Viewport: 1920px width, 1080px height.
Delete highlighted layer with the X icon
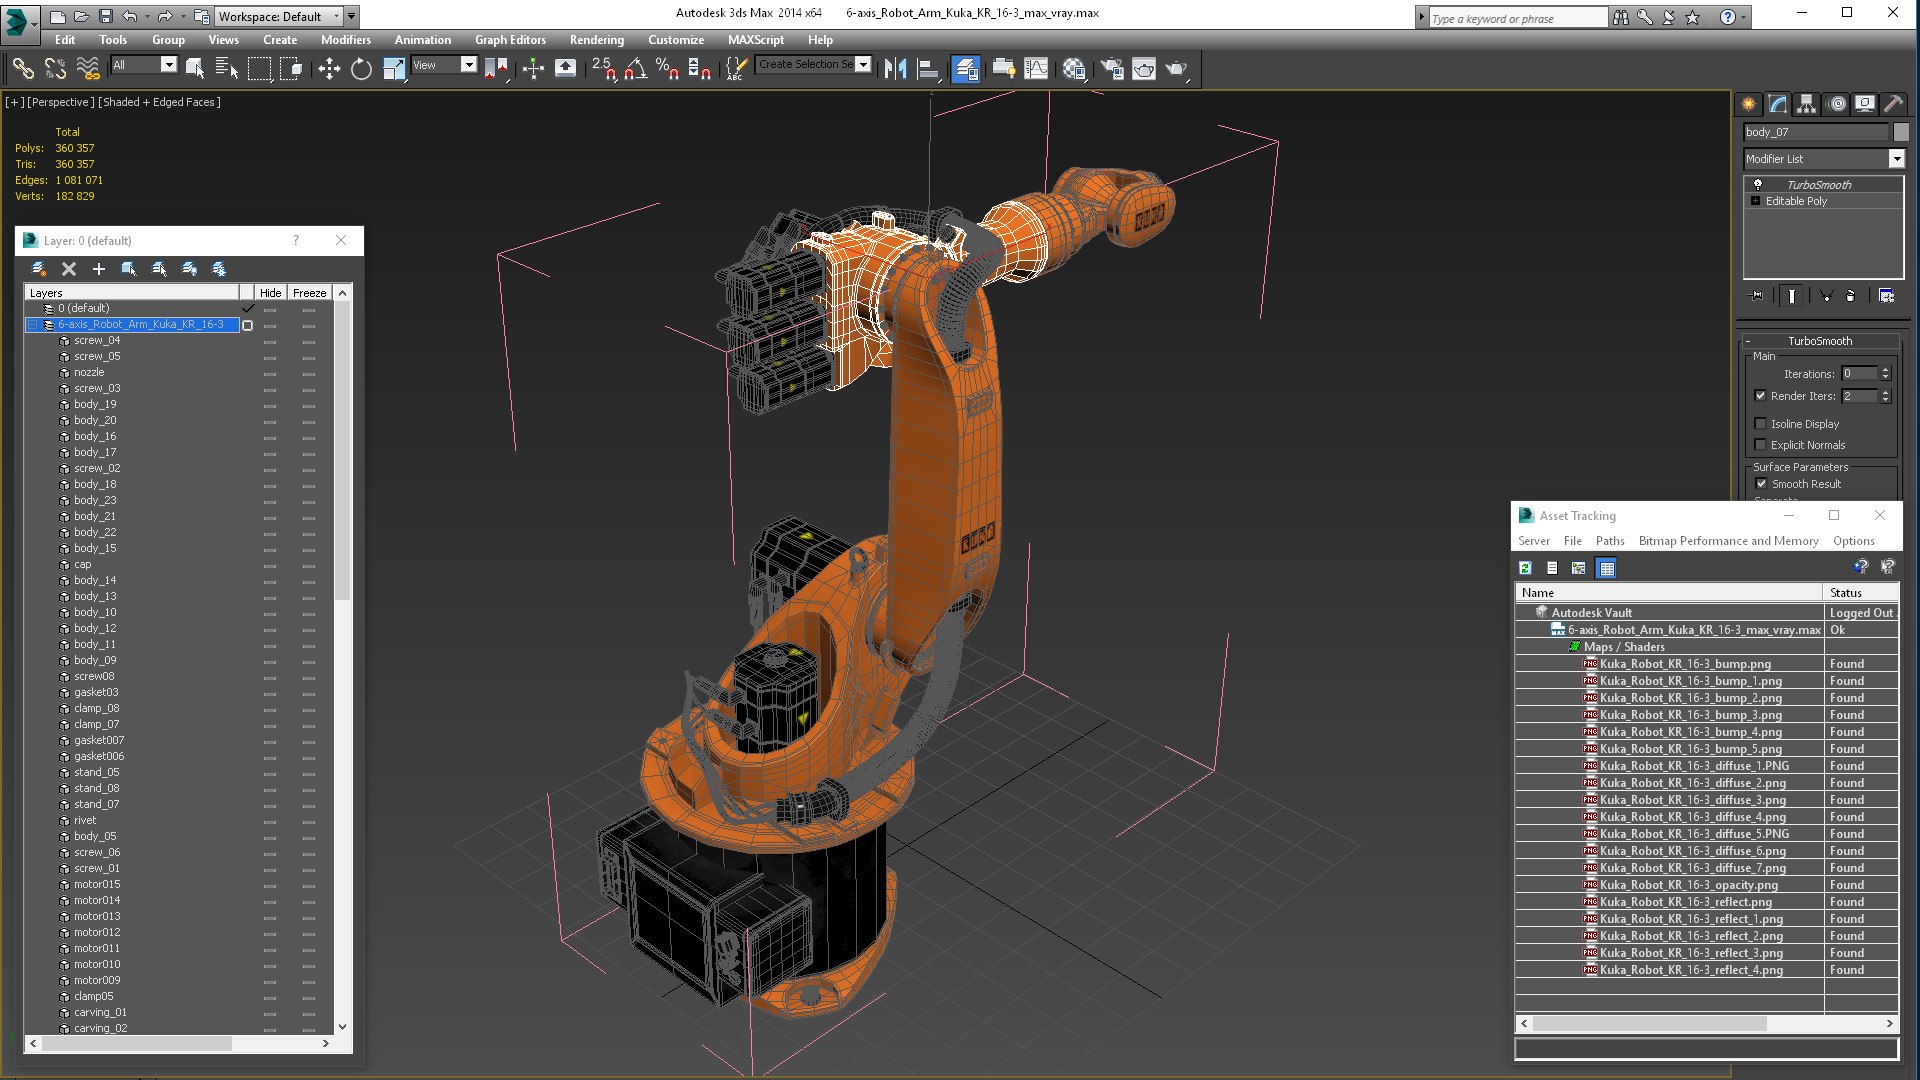[69, 268]
